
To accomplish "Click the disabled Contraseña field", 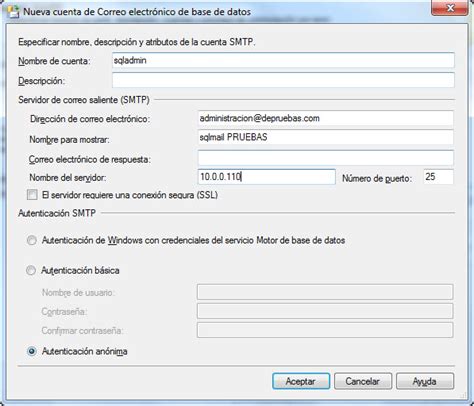I will [325, 311].
